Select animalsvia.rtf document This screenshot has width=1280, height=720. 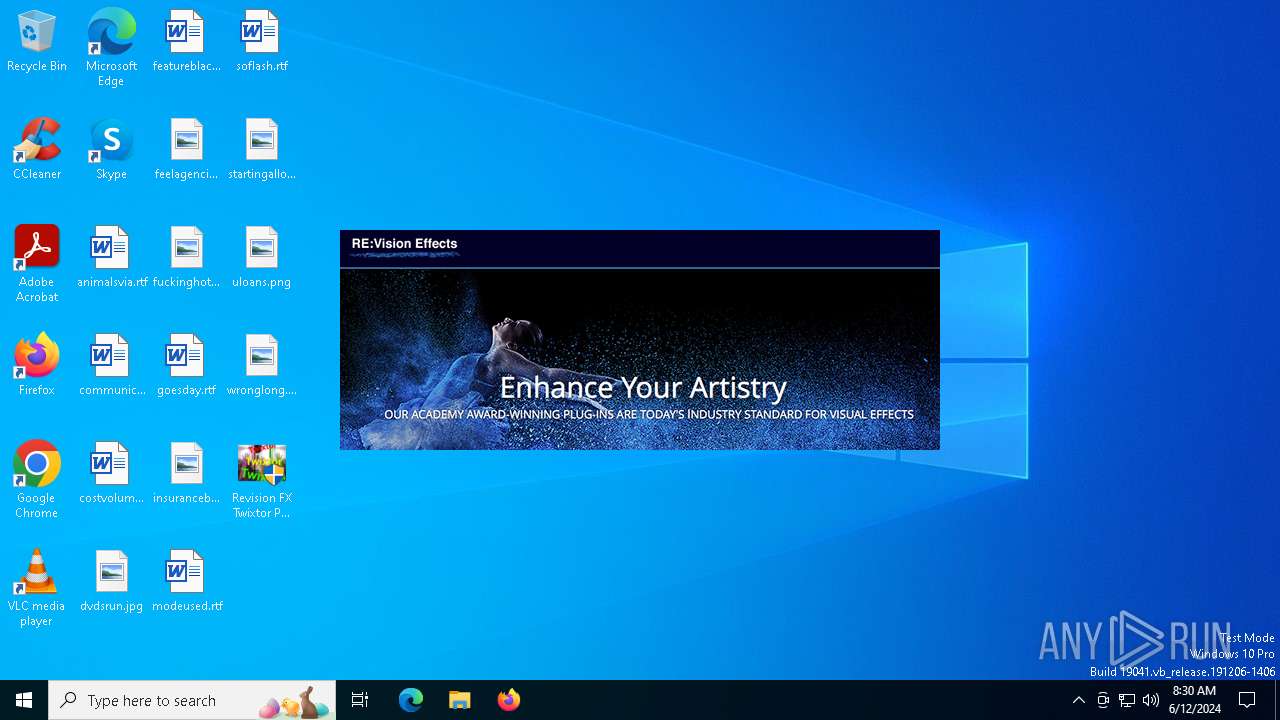click(111, 257)
